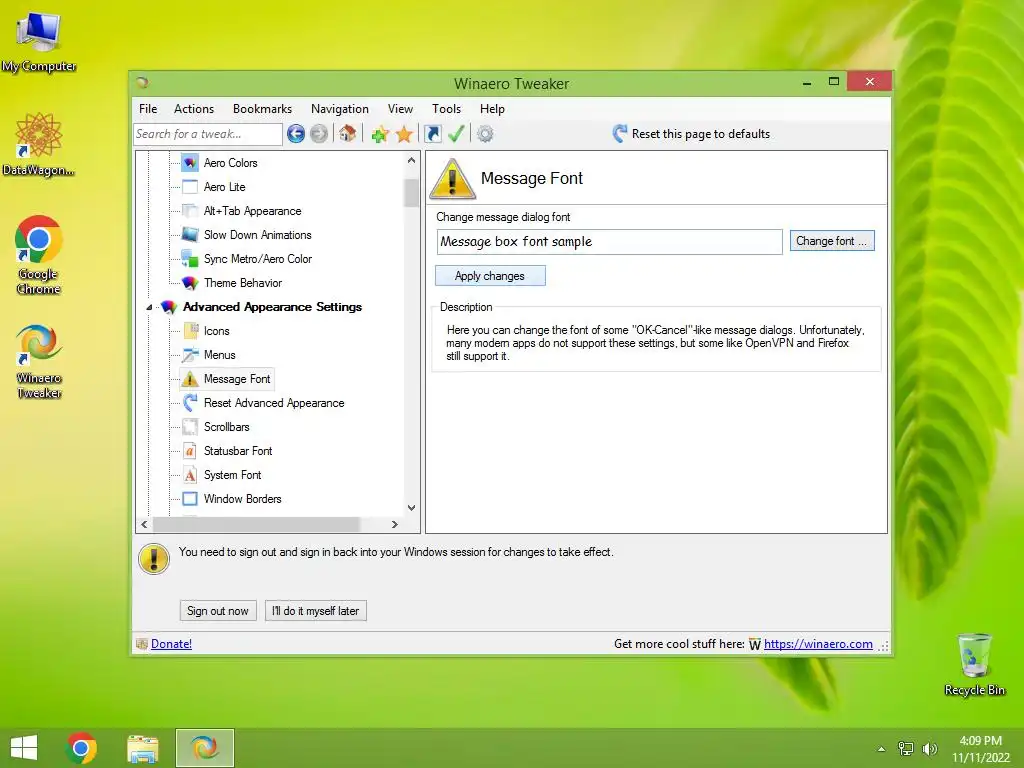Open DataWagon desktop shortcut
Viewport: 1024px width, 768px height.
(x=39, y=144)
